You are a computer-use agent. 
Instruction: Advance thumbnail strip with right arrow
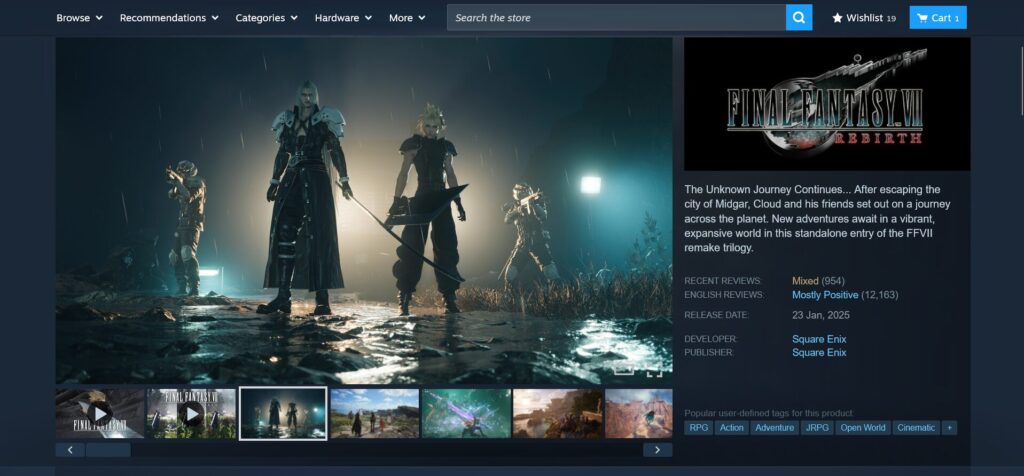tap(658, 450)
